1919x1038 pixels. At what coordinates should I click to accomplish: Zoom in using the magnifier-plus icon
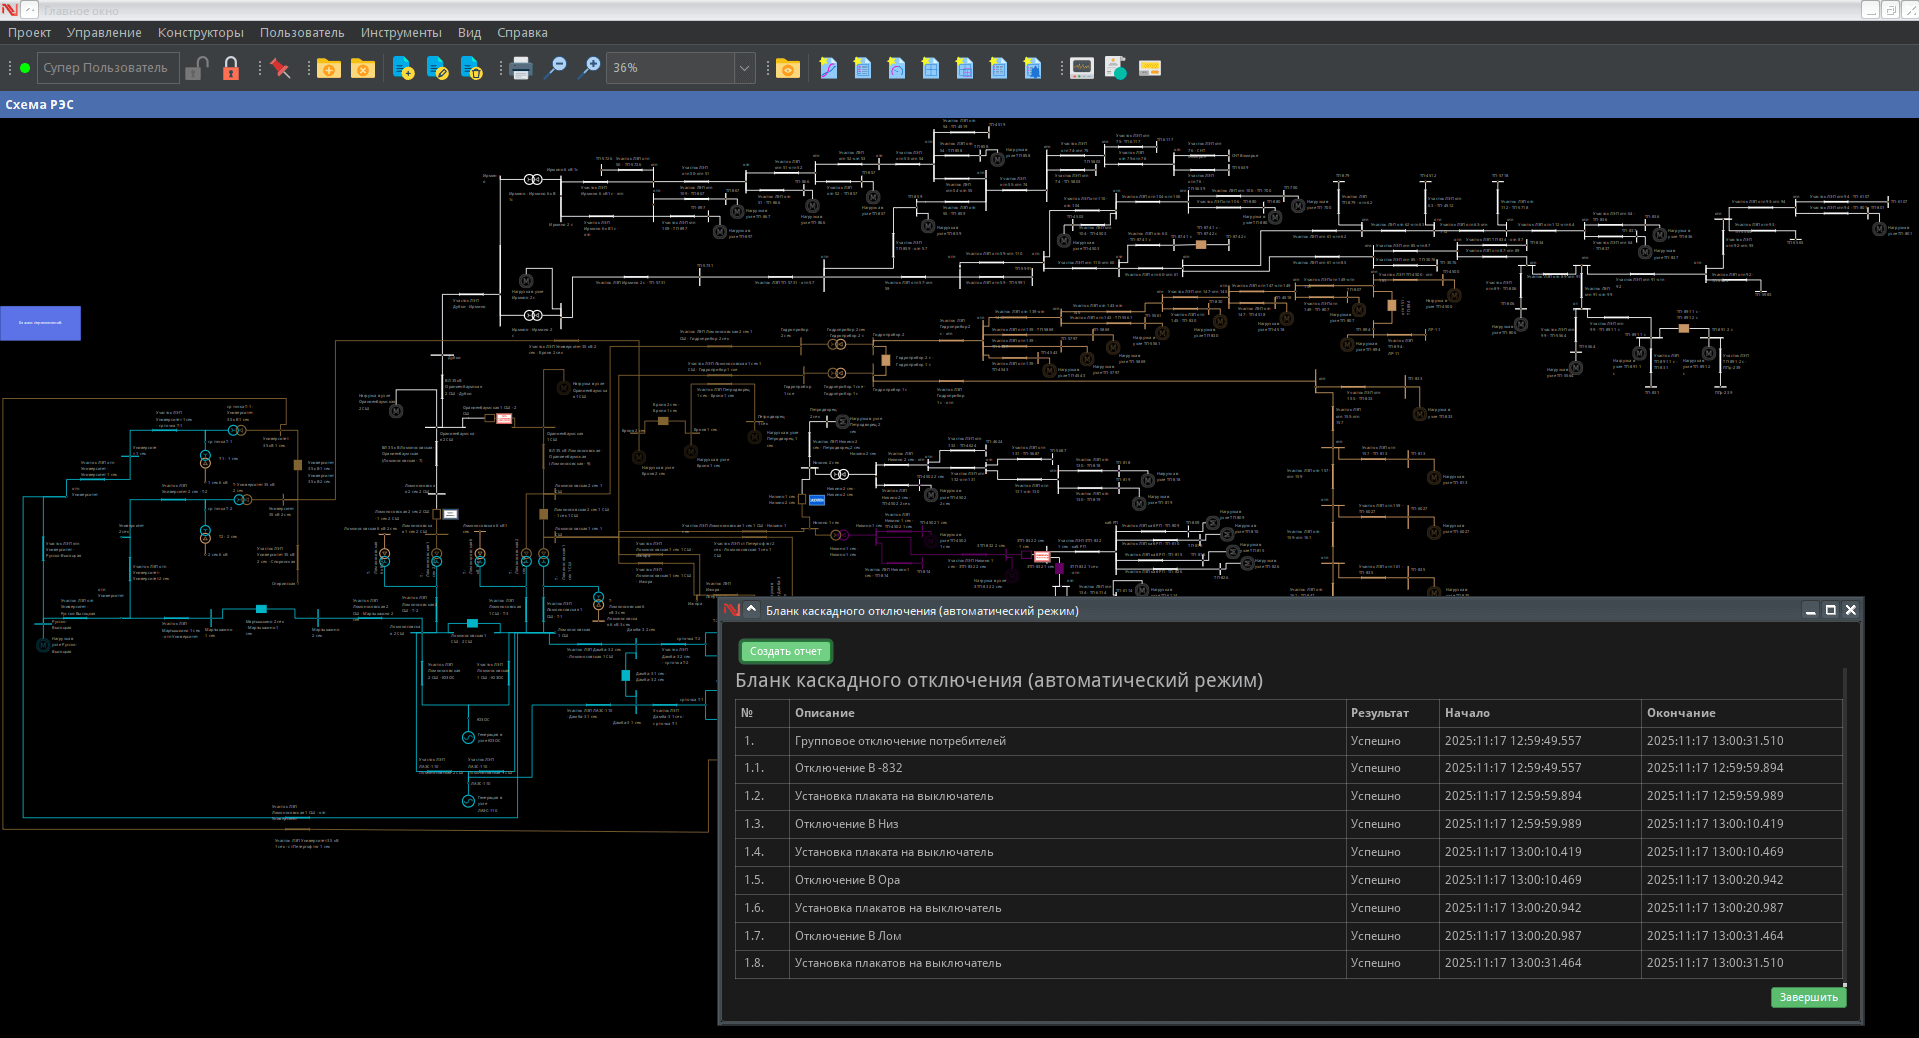pyautogui.click(x=589, y=68)
